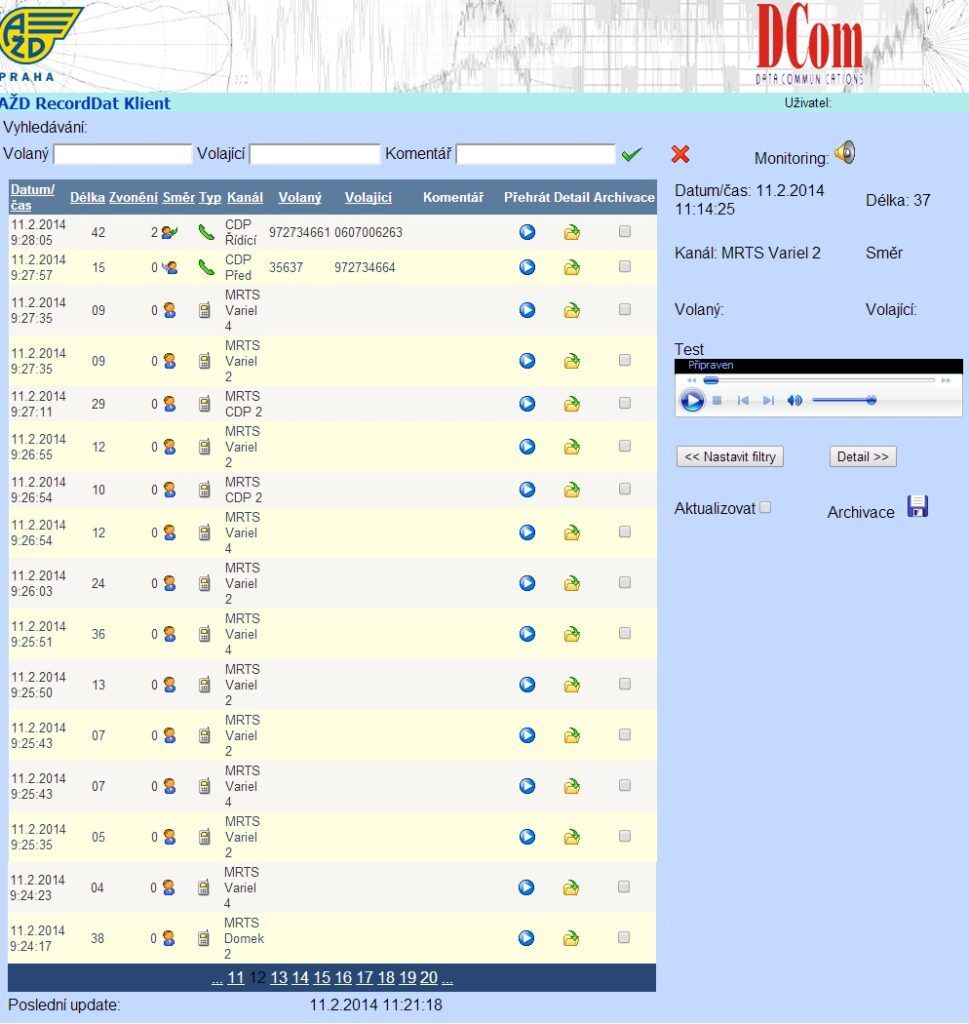Click the green checkmark to confirm search

tap(631, 155)
